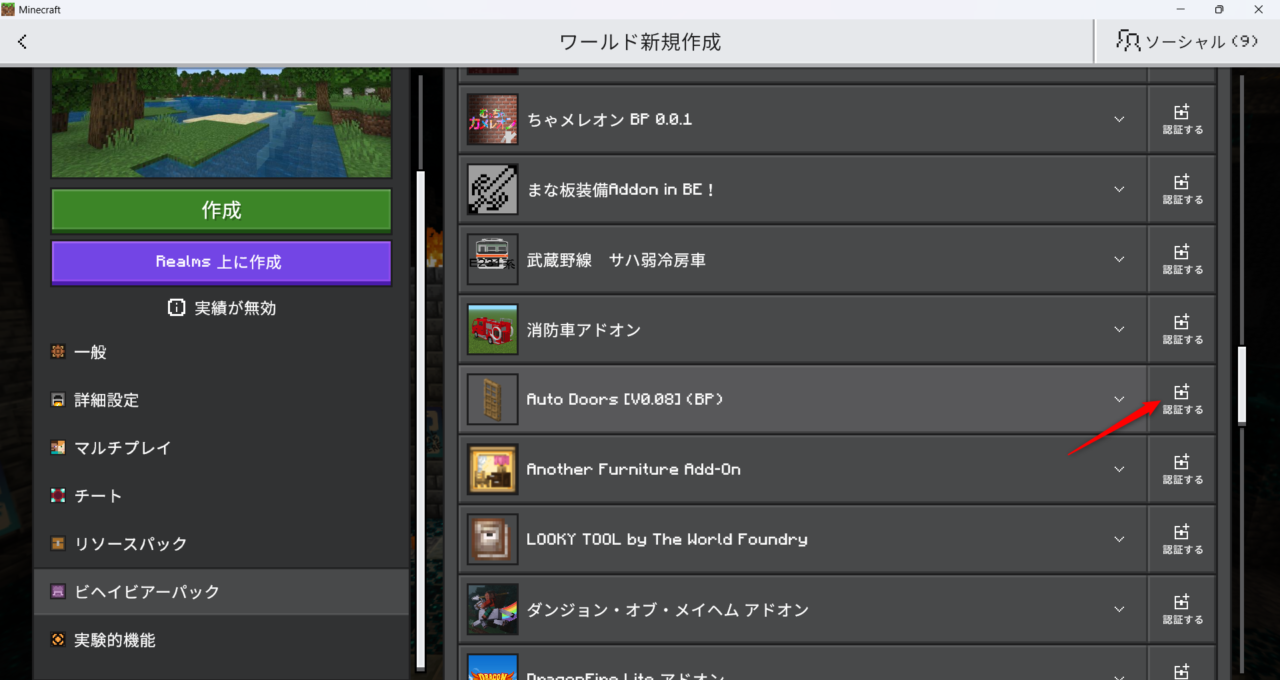
Task: Activate the LOOKY TOOL by The World Foundry pack
Action: [x=1181, y=539]
